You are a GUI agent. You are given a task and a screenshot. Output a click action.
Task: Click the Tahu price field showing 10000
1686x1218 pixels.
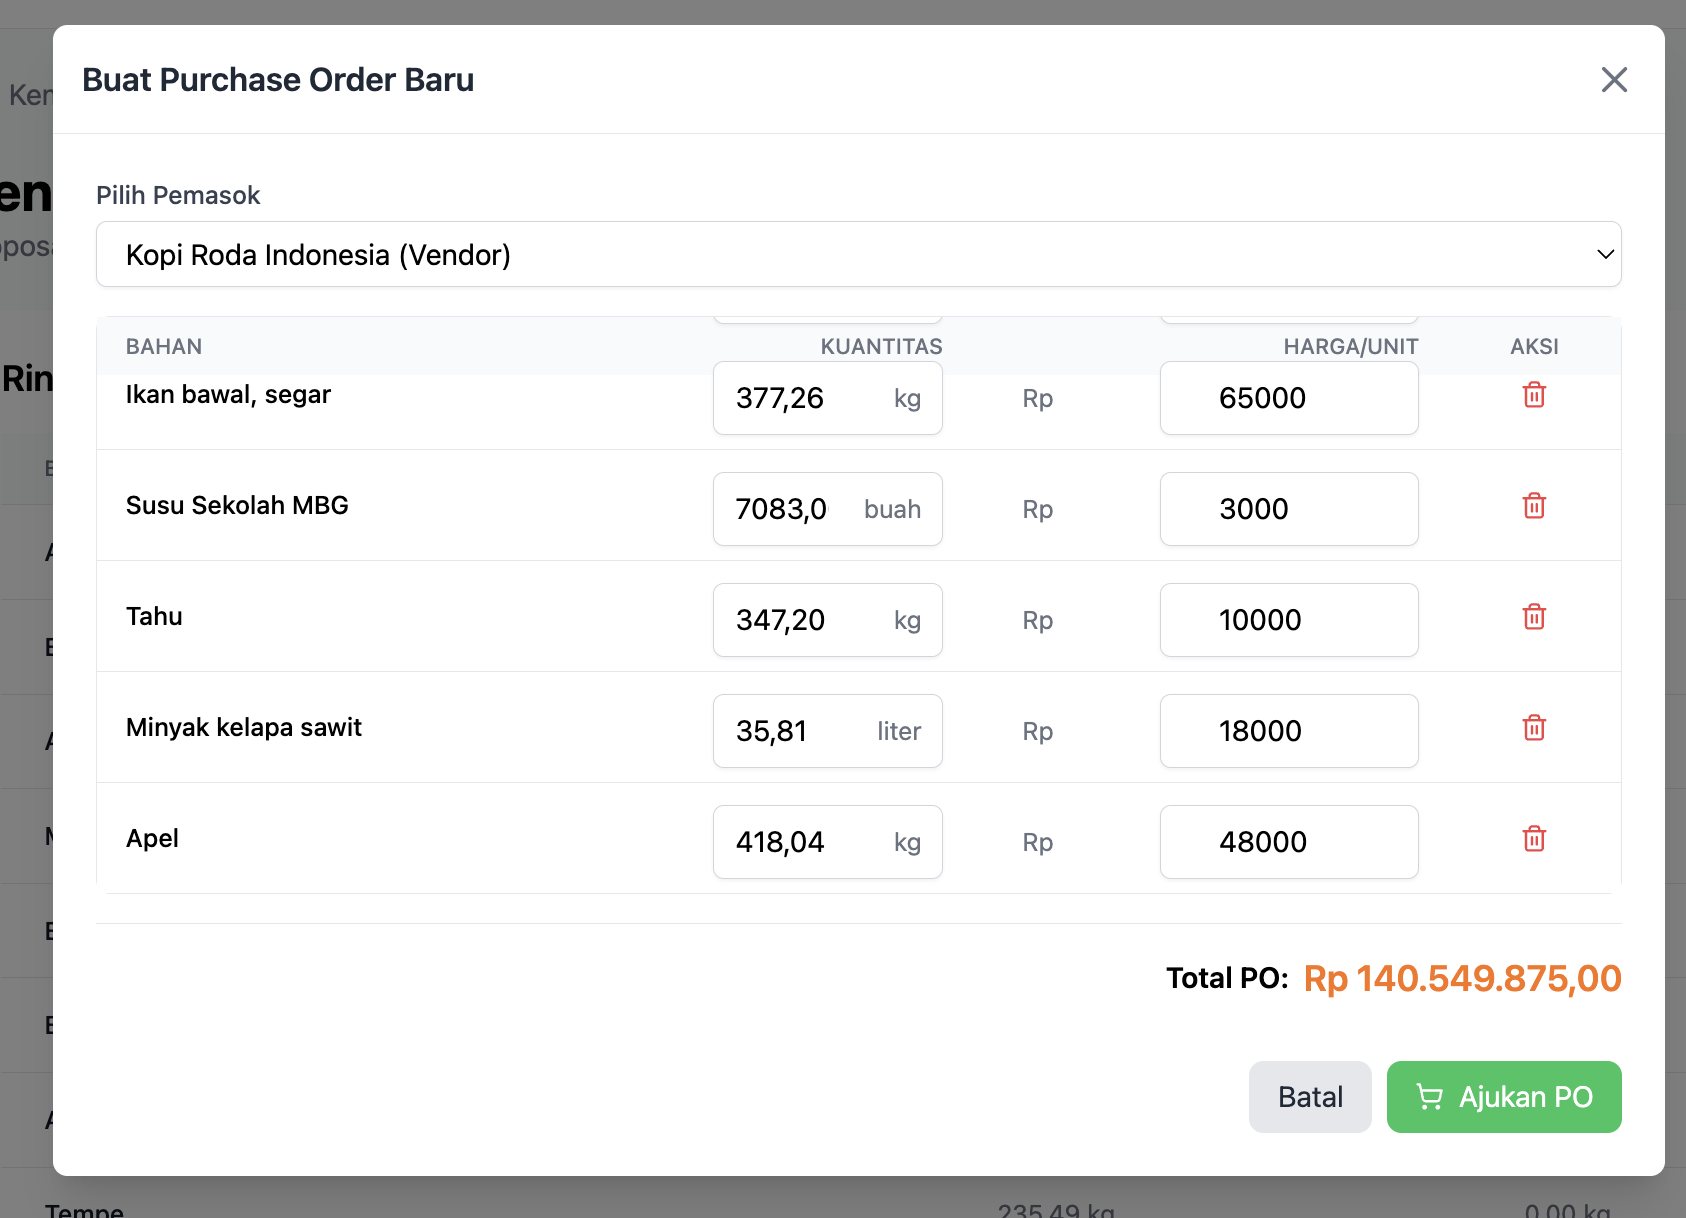[1288, 620]
